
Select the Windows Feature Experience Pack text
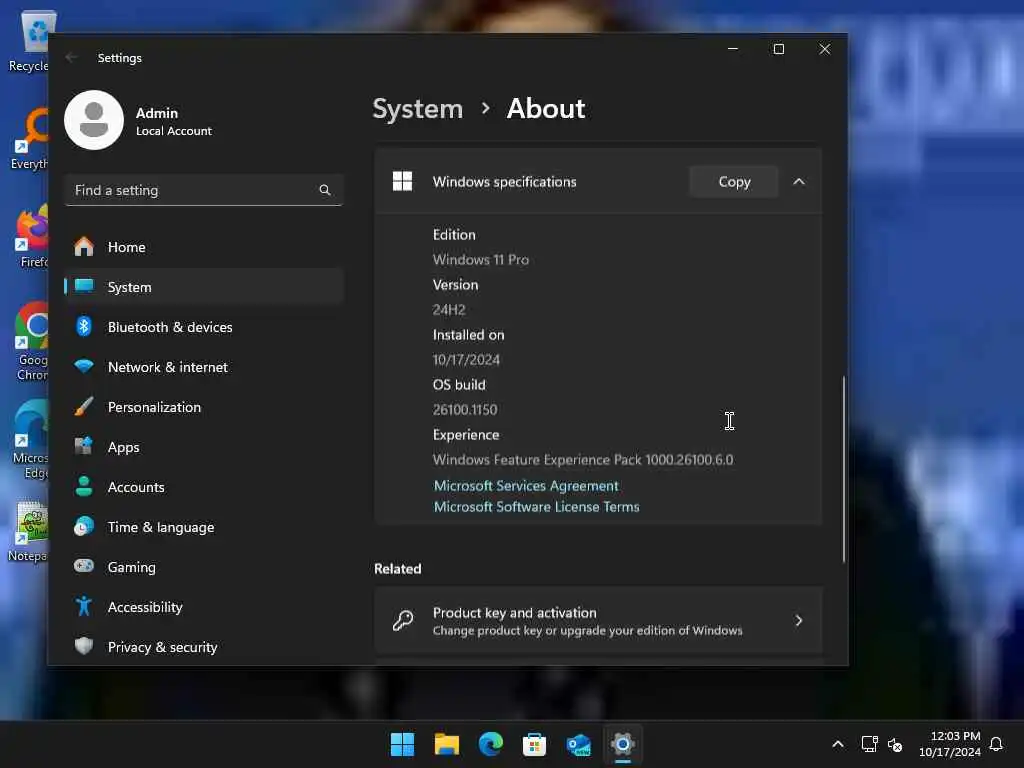583,460
